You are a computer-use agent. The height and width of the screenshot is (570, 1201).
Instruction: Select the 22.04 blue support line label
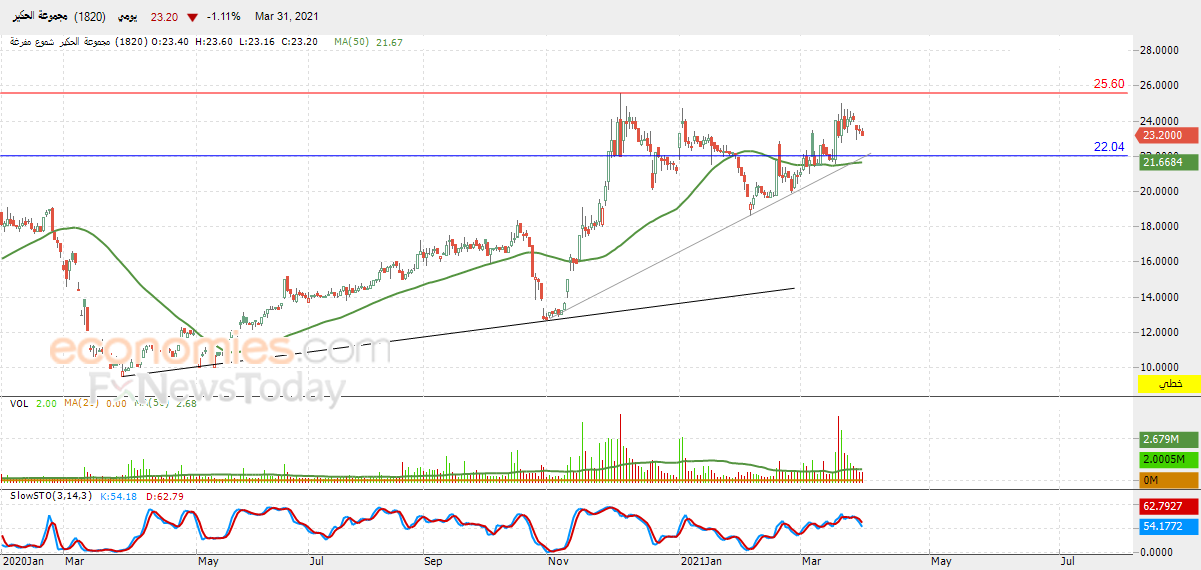(1109, 147)
